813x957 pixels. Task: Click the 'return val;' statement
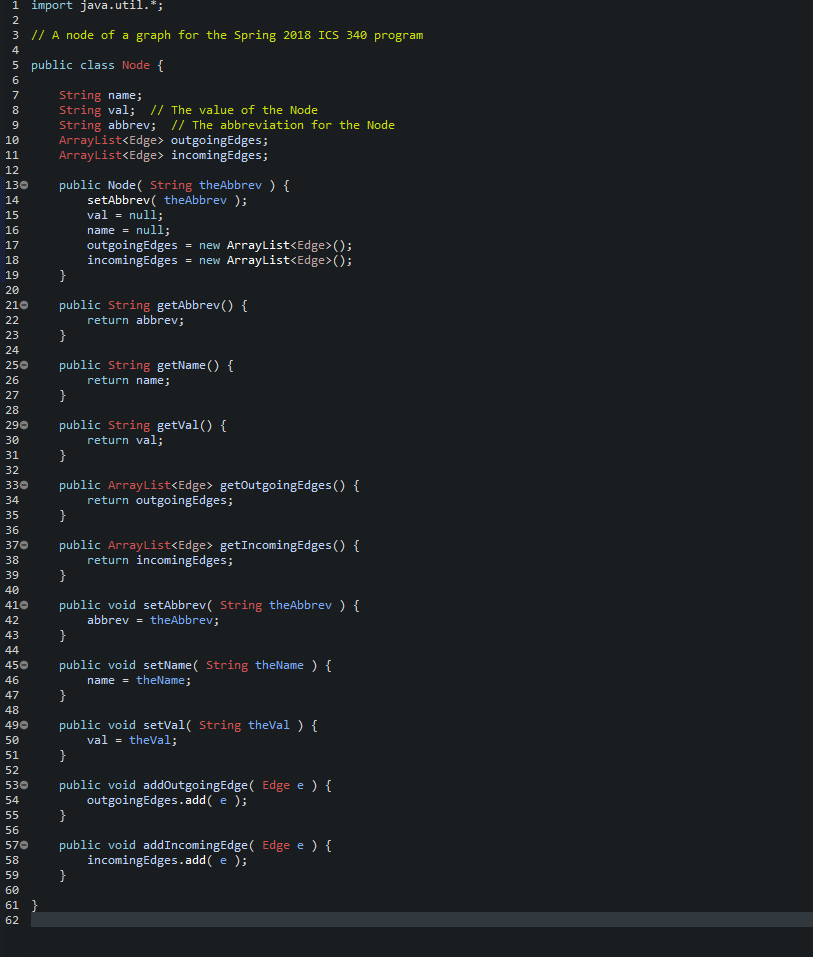pos(125,440)
